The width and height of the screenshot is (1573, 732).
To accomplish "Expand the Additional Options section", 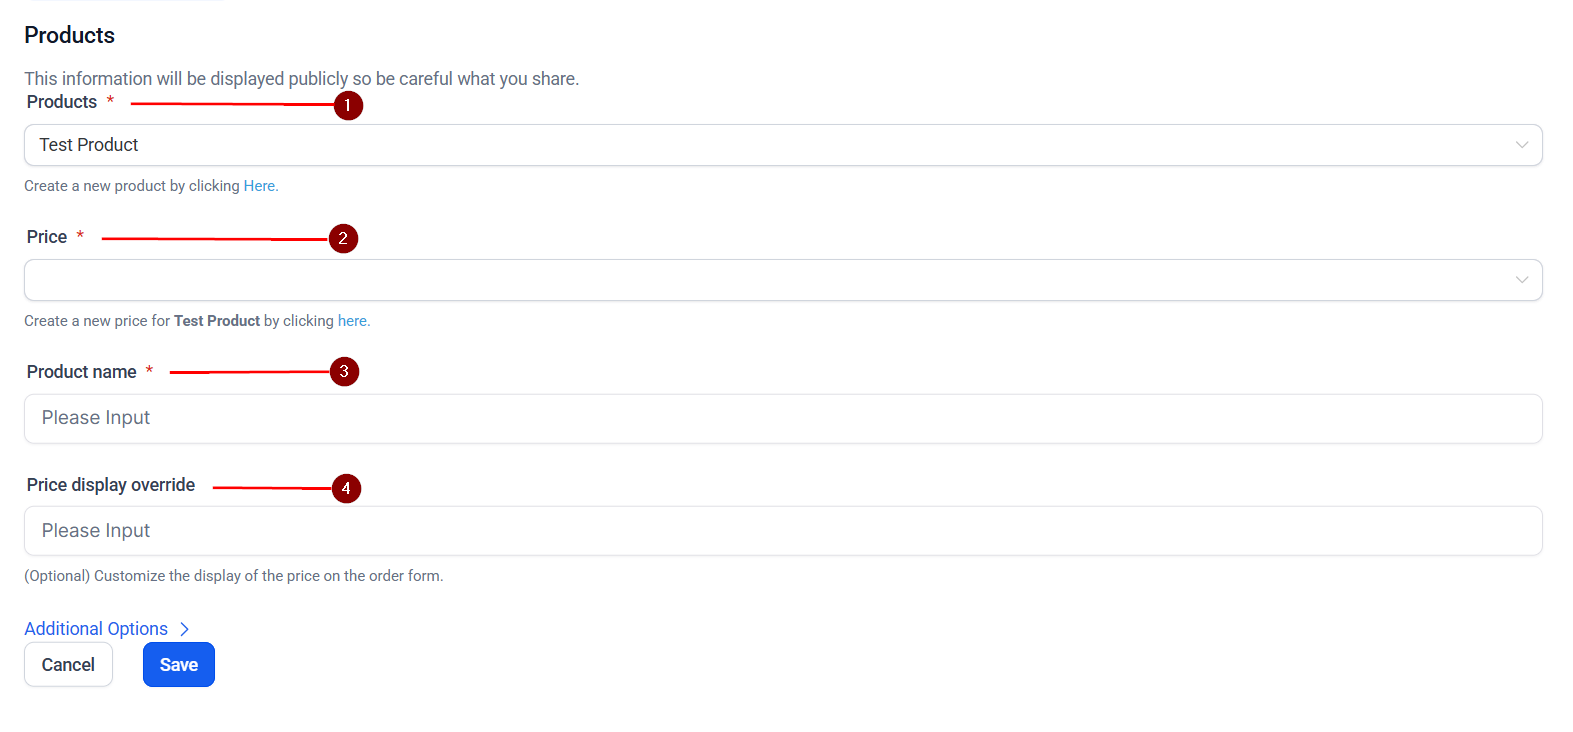I will [x=96, y=629].
